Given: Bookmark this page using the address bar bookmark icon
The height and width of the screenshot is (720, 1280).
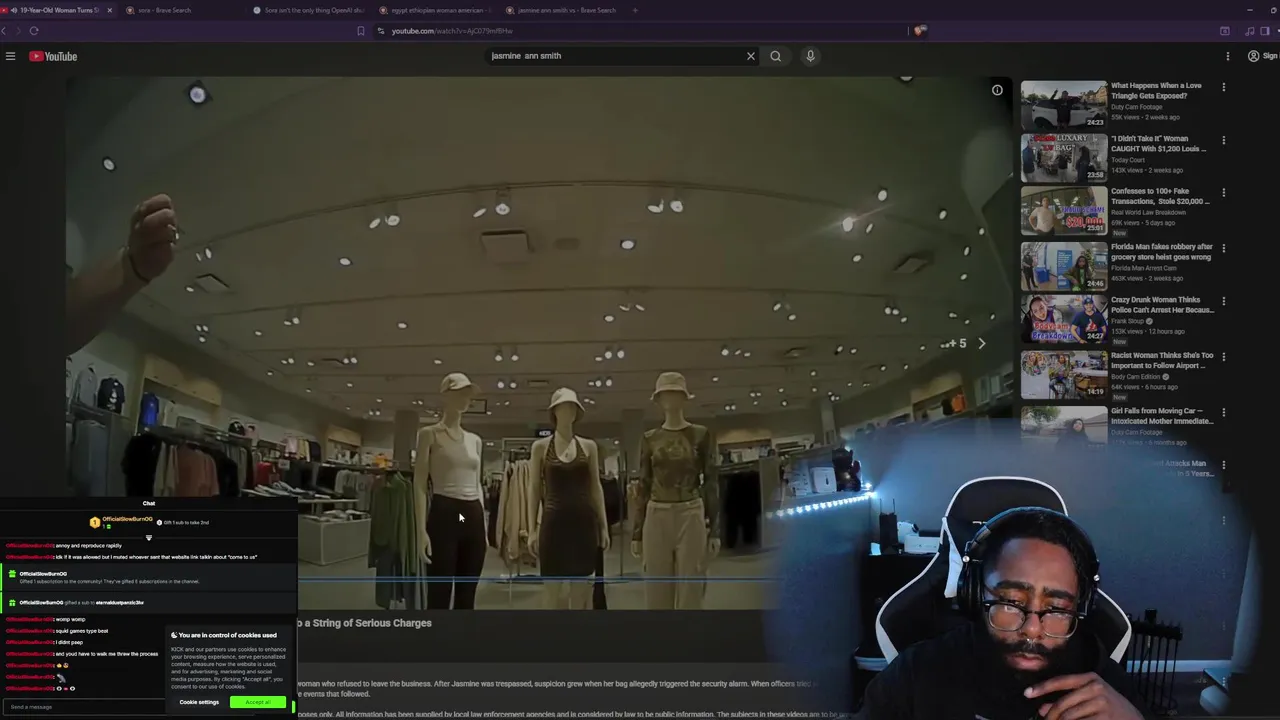Looking at the screenshot, I should (x=361, y=31).
